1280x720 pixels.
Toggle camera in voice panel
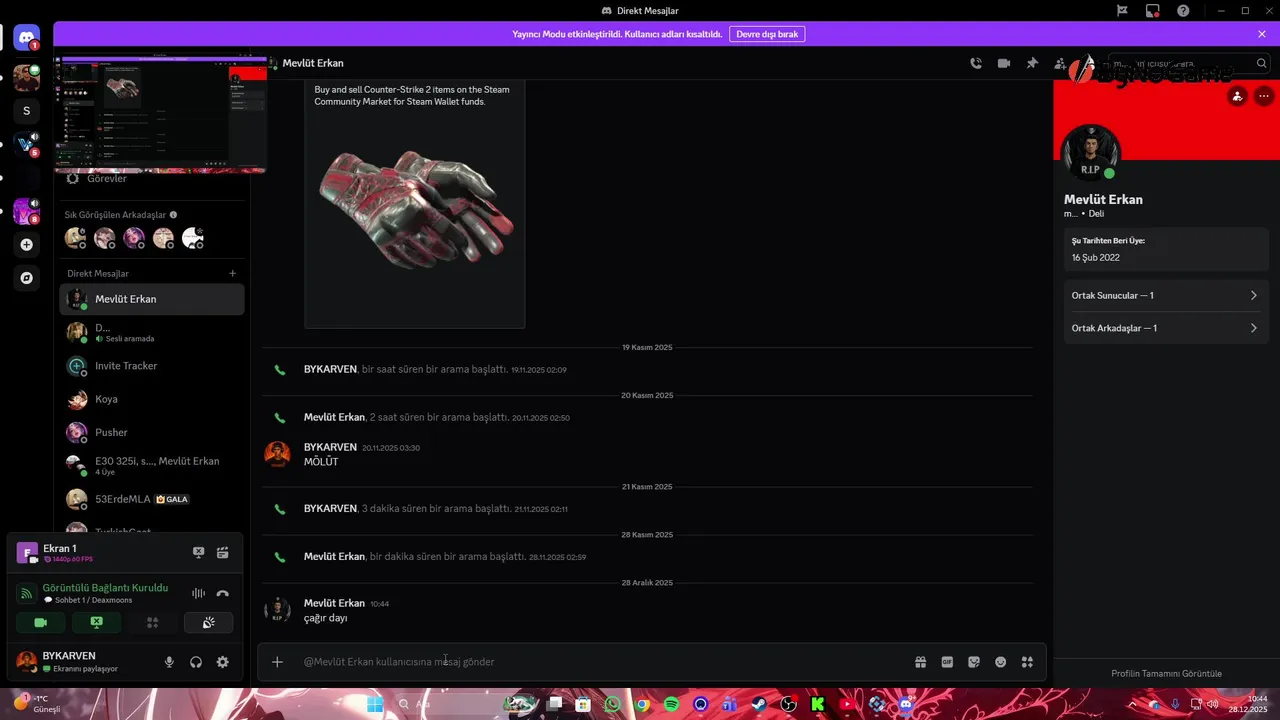point(40,622)
